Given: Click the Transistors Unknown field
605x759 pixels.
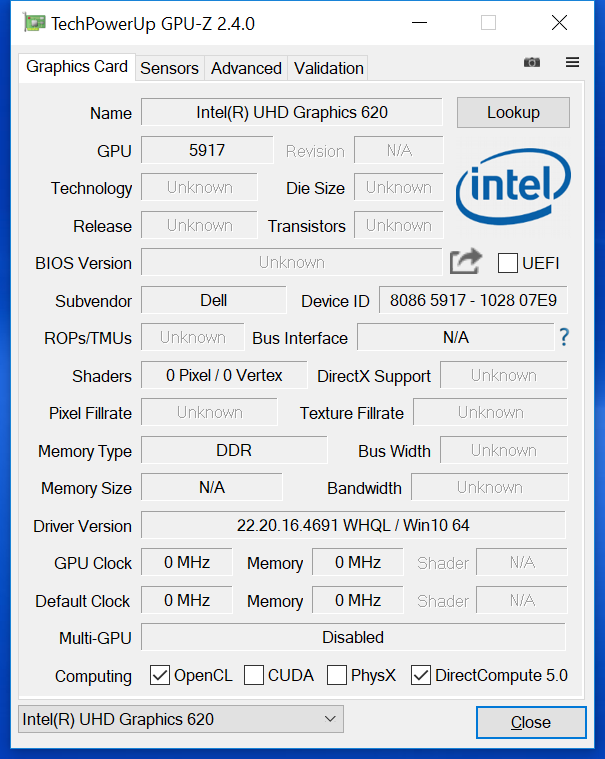Looking at the screenshot, I should [399, 225].
